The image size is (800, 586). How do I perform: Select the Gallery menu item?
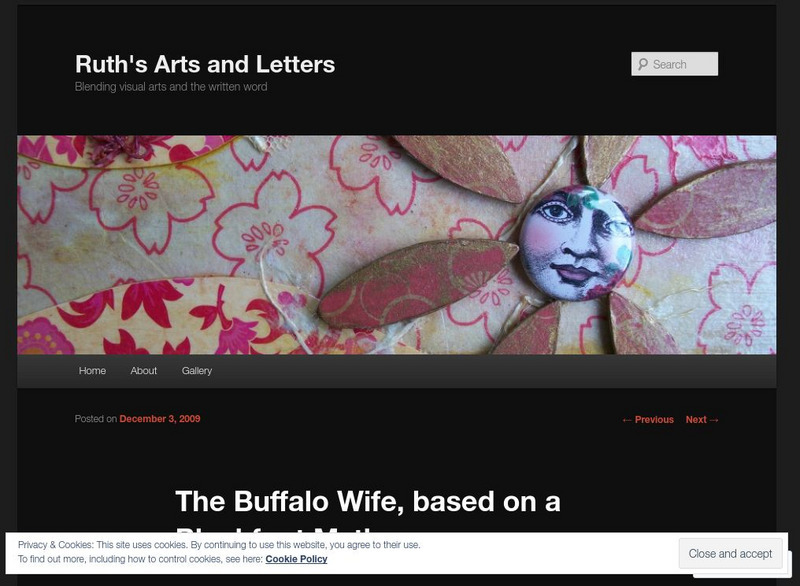click(196, 371)
